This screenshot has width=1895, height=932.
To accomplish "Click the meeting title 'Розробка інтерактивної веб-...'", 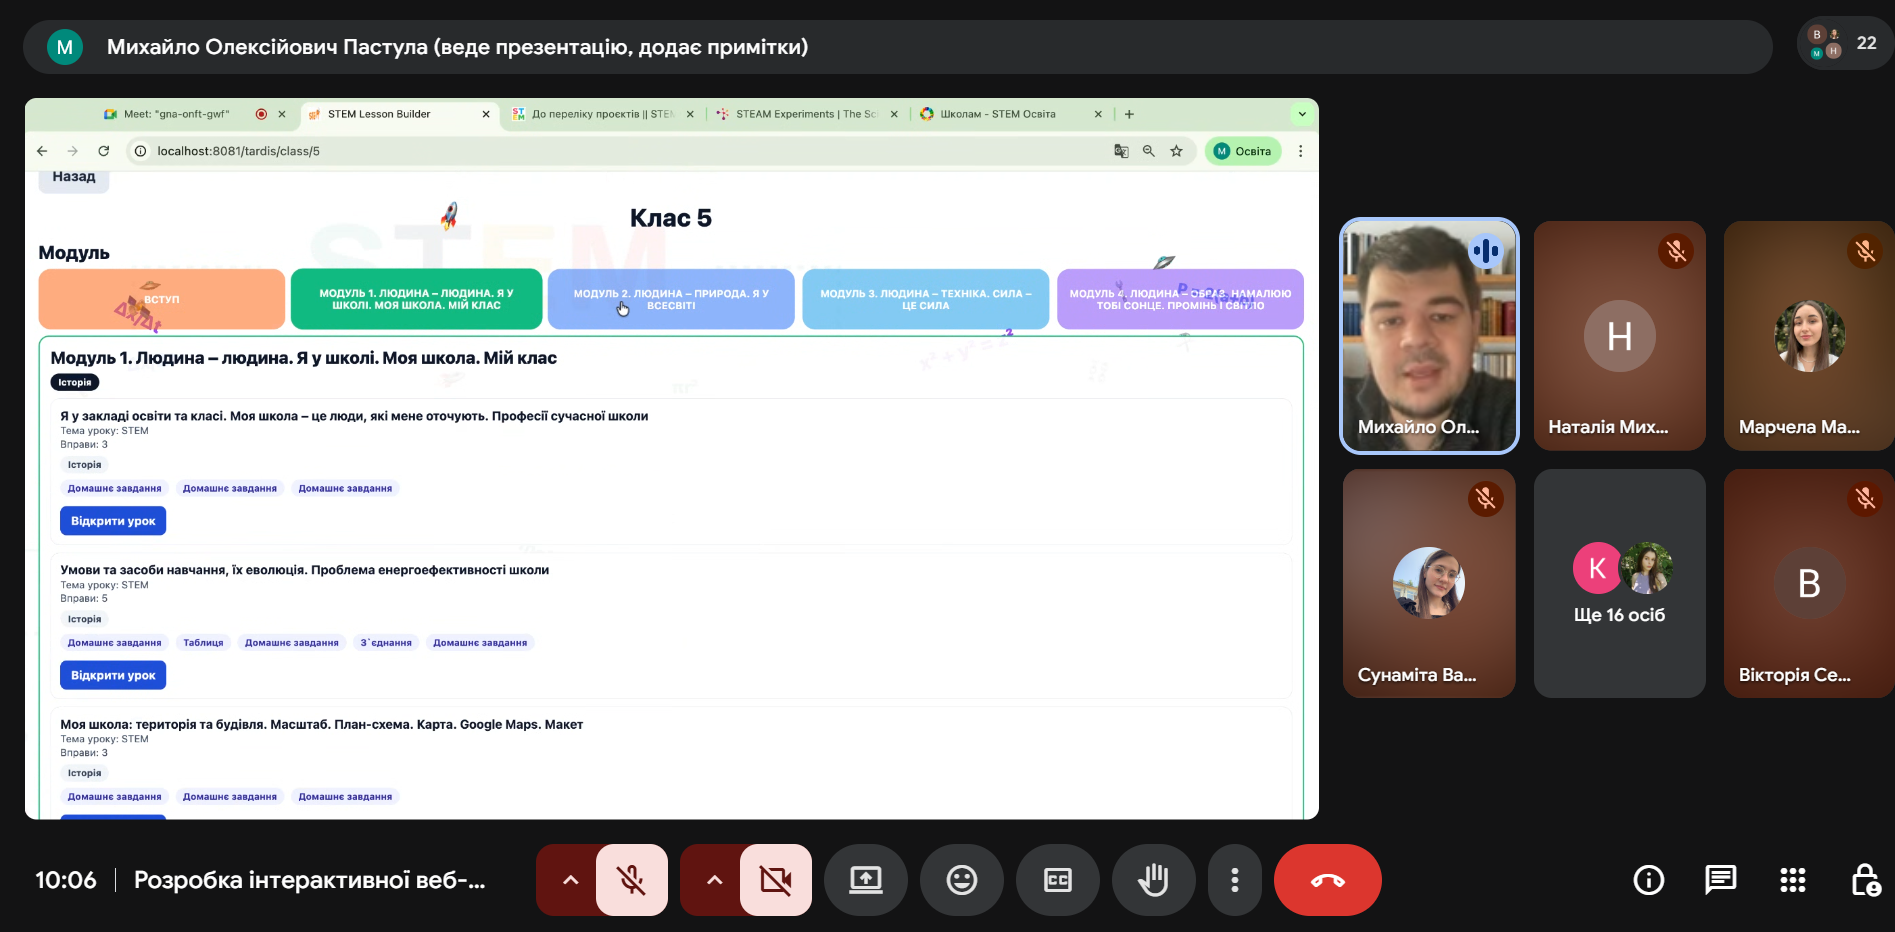I will pyautogui.click(x=310, y=880).
